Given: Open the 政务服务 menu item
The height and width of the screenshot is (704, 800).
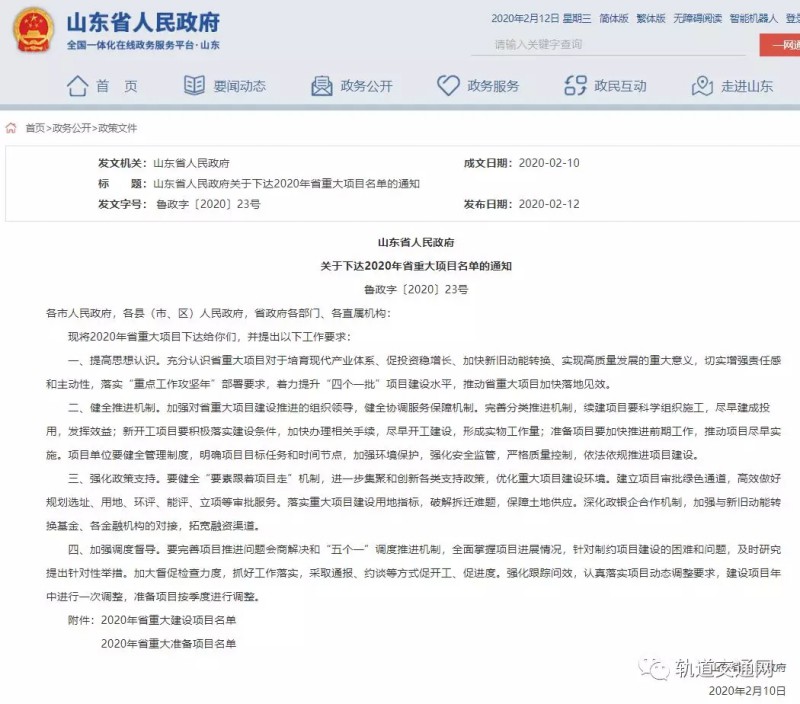Looking at the screenshot, I should (493, 86).
